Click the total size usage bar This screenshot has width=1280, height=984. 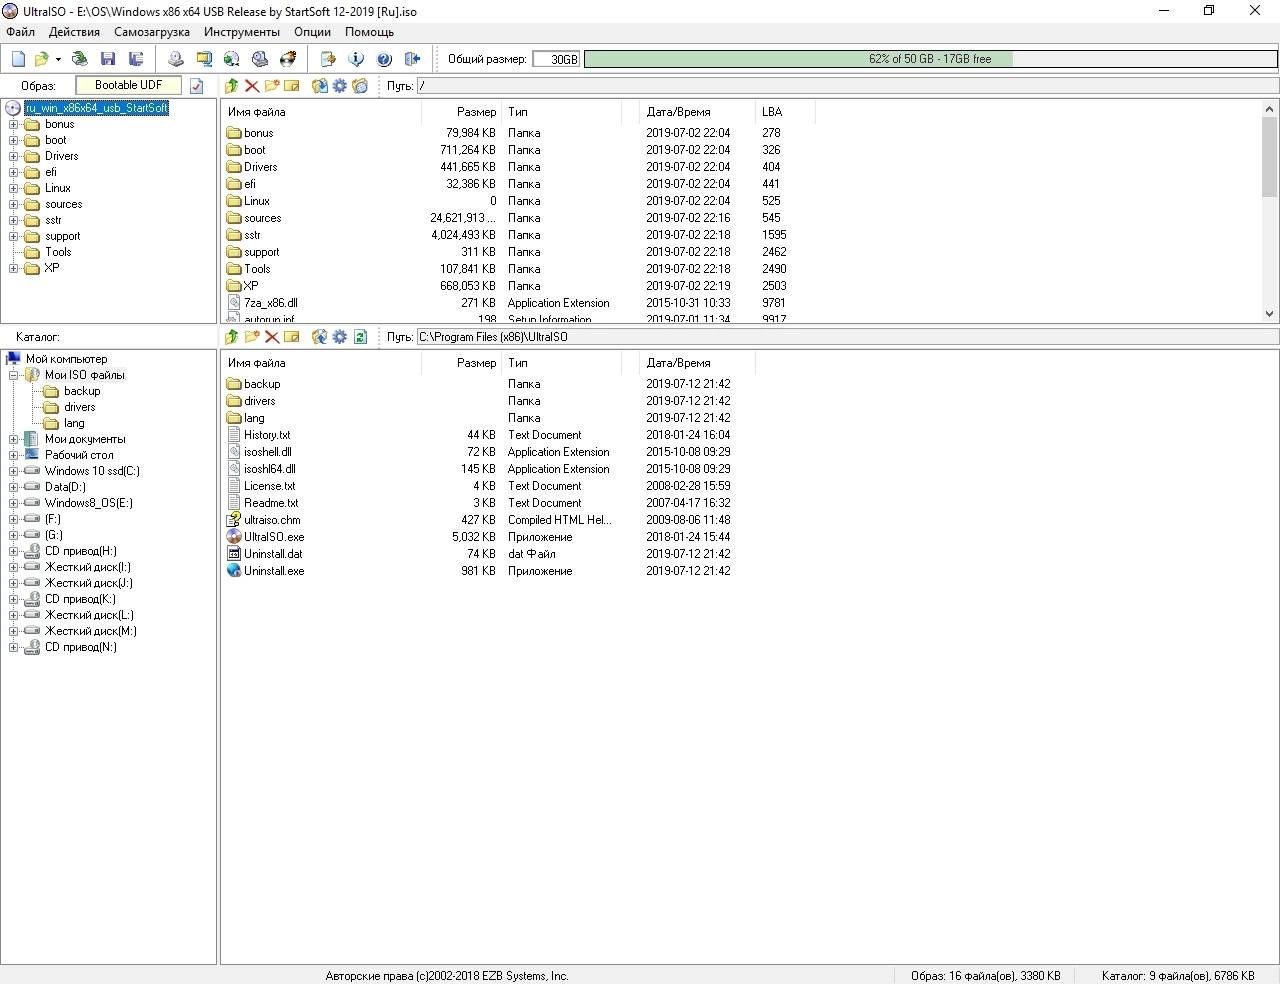(x=930, y=59)
